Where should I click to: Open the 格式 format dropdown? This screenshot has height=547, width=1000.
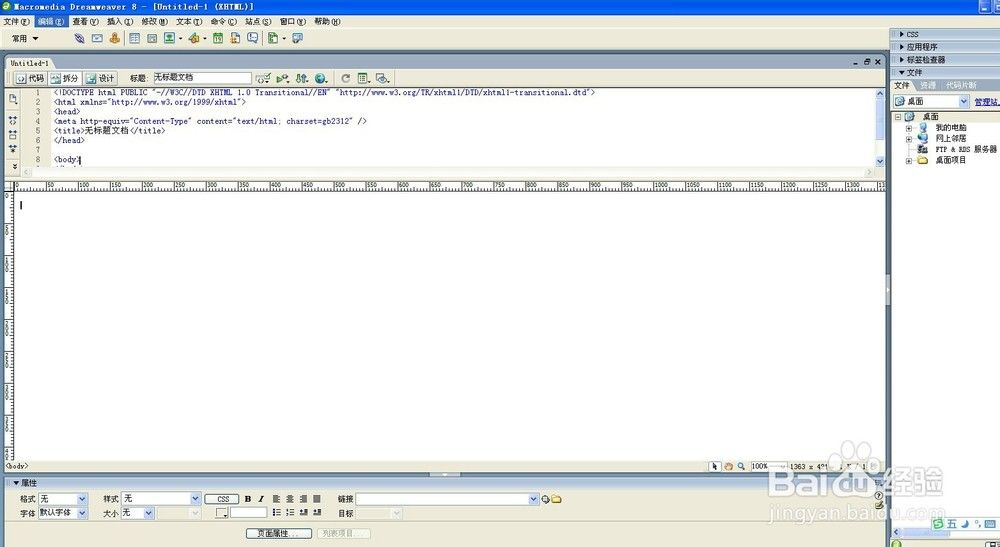point(62,499)
